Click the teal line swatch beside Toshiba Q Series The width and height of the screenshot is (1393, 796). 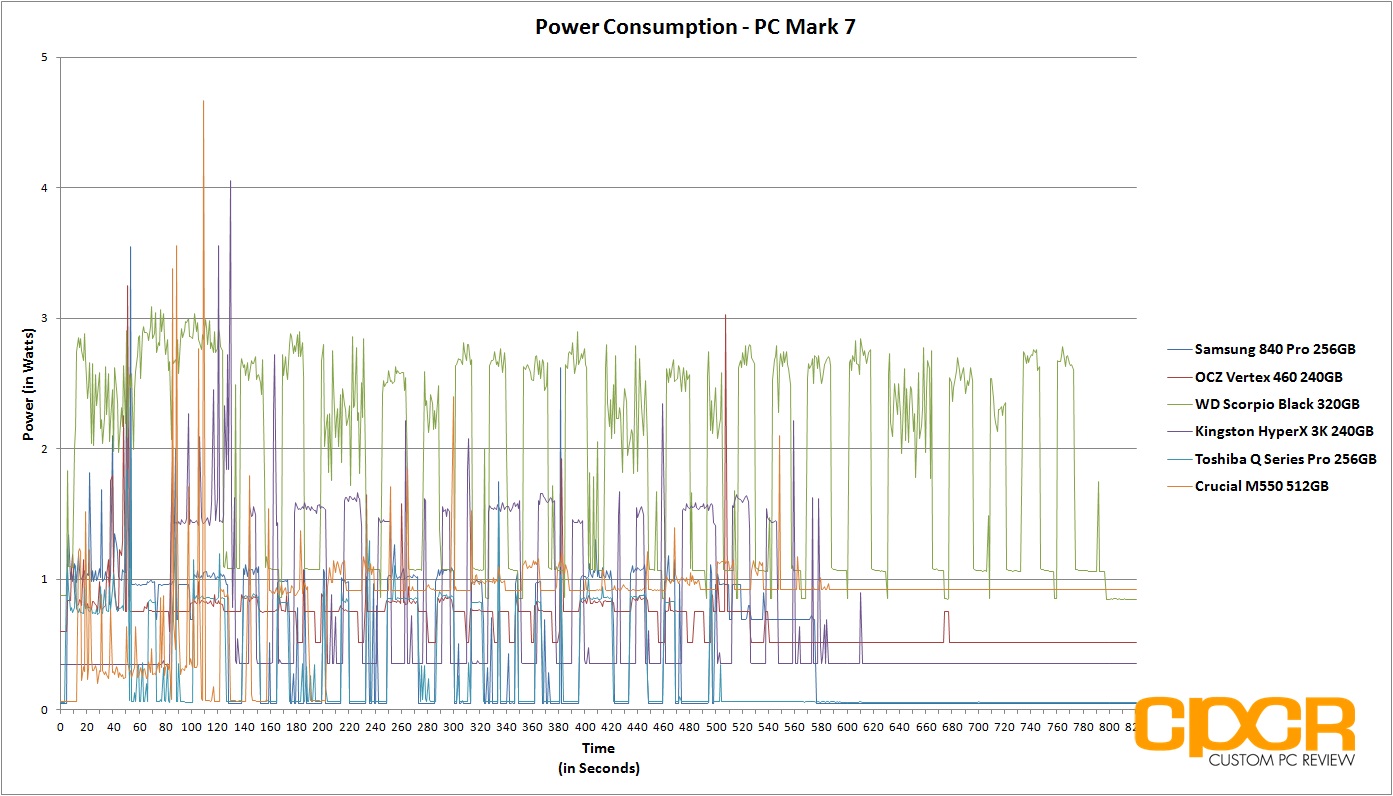[x=1178, y=459]
